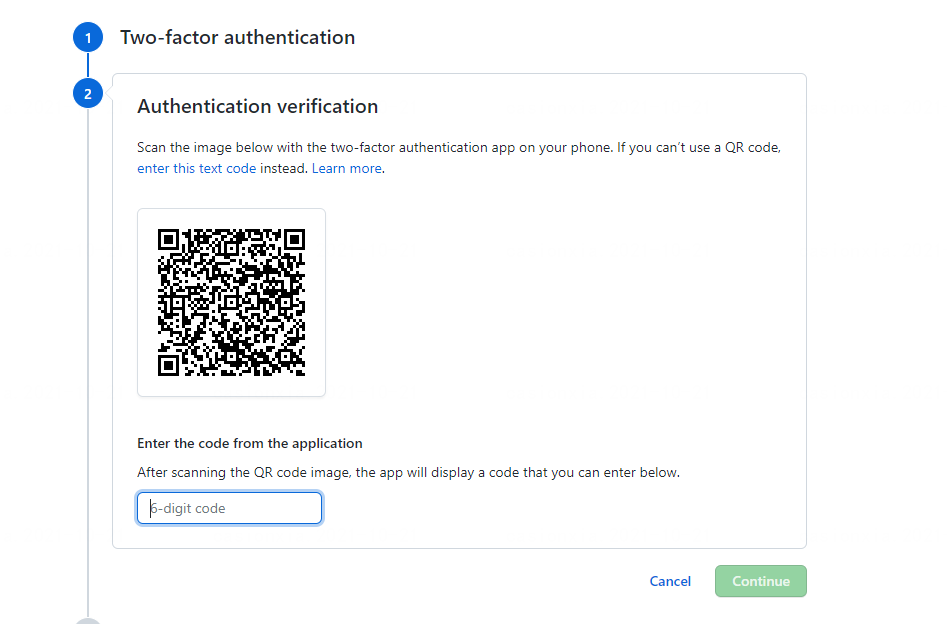Click the "After scanning the QR code" helper text
Image resolution: width=947 pixels, height=624 pixels.
[x=408, y=472]
